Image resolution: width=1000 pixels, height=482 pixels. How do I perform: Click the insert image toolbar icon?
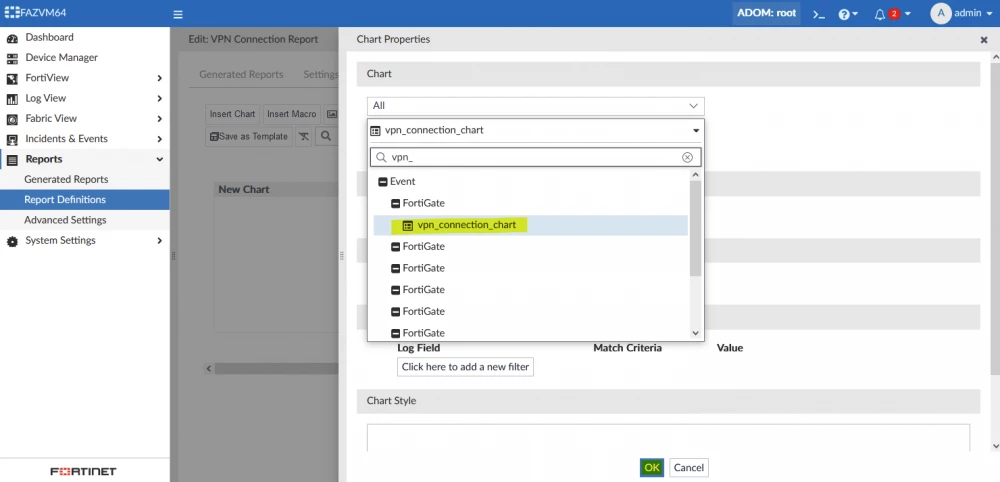pyautogui.click(x=331, y=114)
